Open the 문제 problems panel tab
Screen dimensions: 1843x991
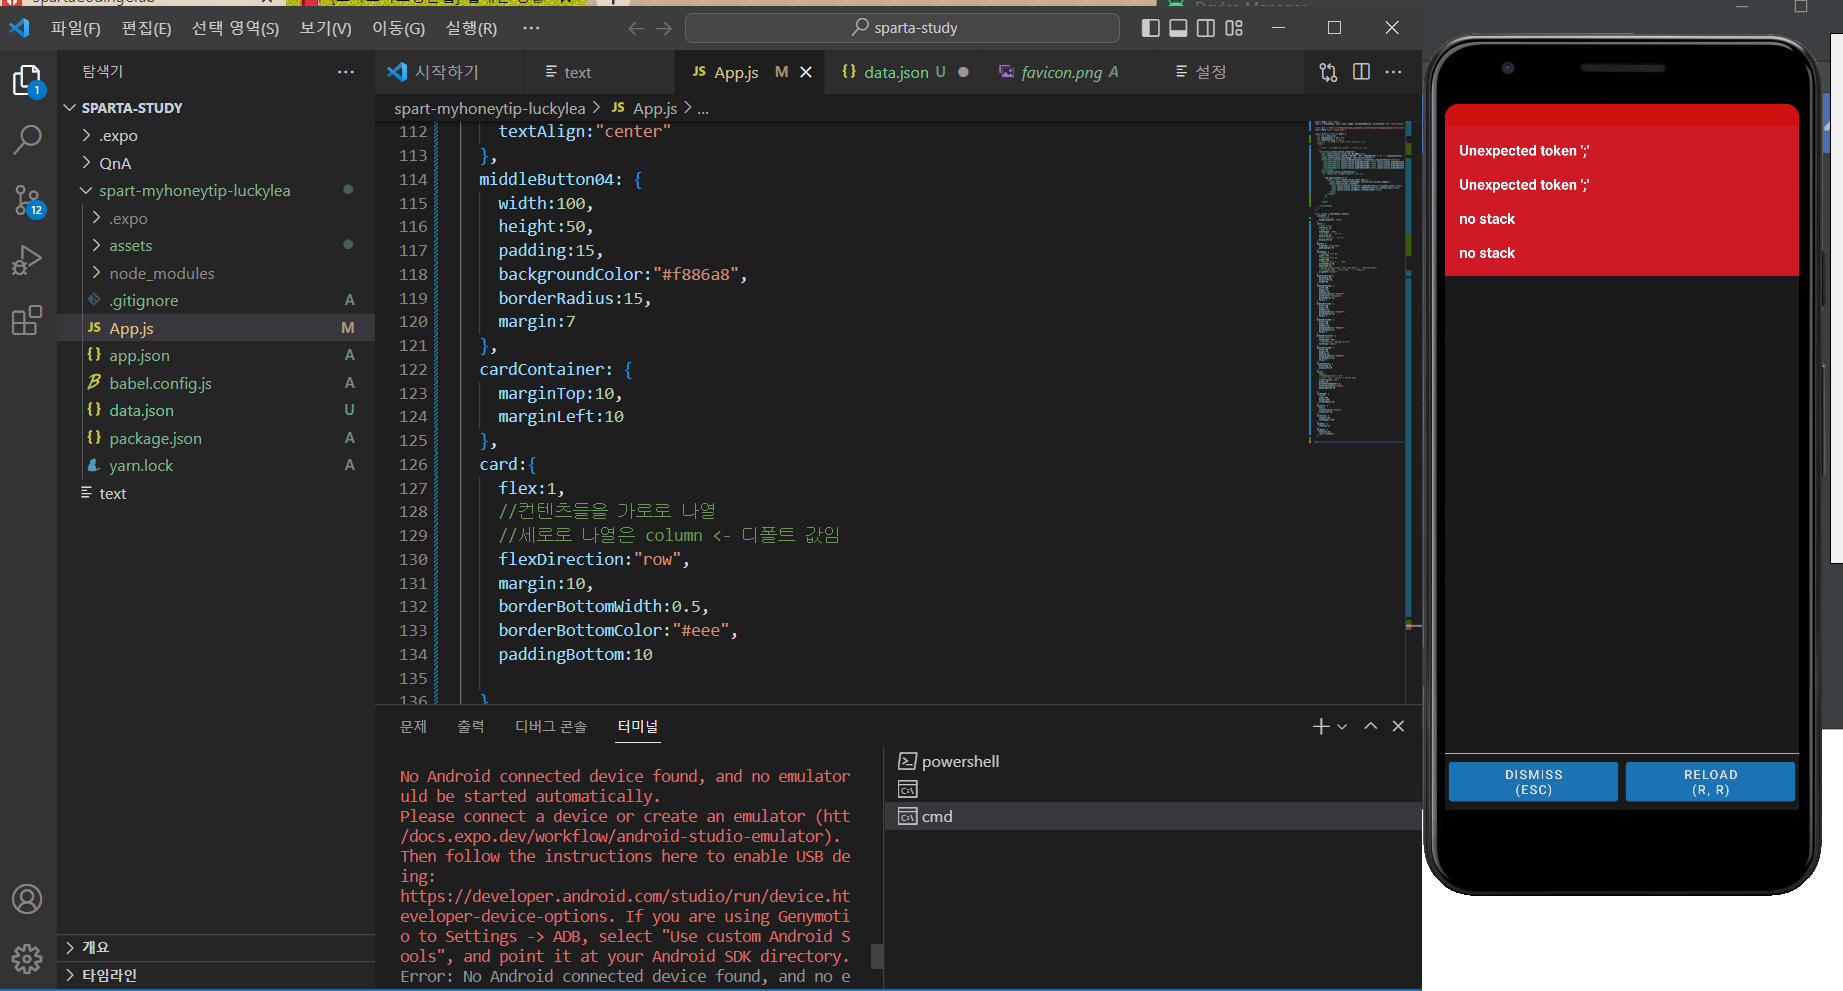414,727
